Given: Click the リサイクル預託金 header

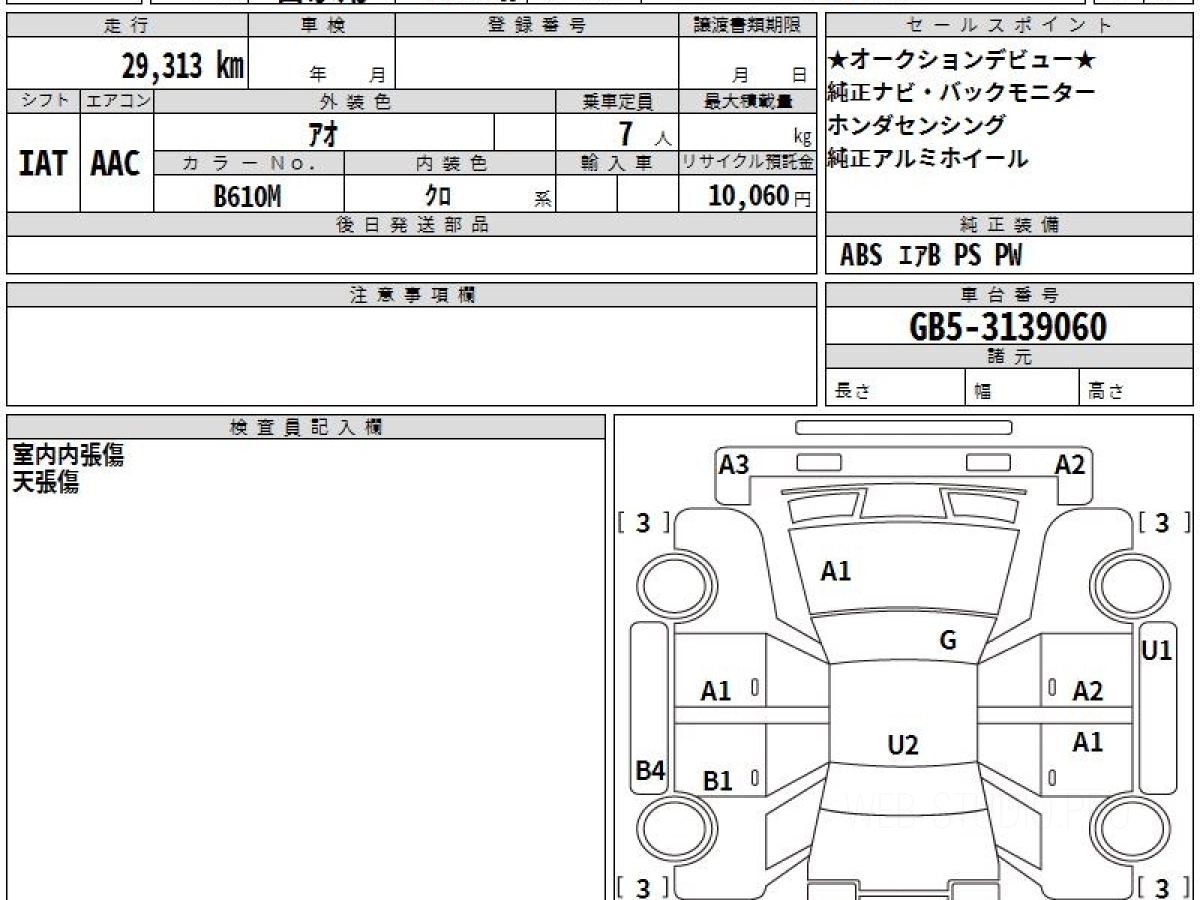Looking at the screenshot, I should pos(747,163).
